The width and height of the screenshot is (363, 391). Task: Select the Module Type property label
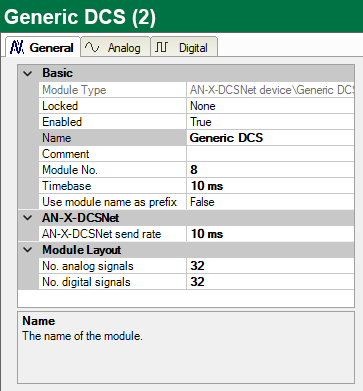click(74, 90)
